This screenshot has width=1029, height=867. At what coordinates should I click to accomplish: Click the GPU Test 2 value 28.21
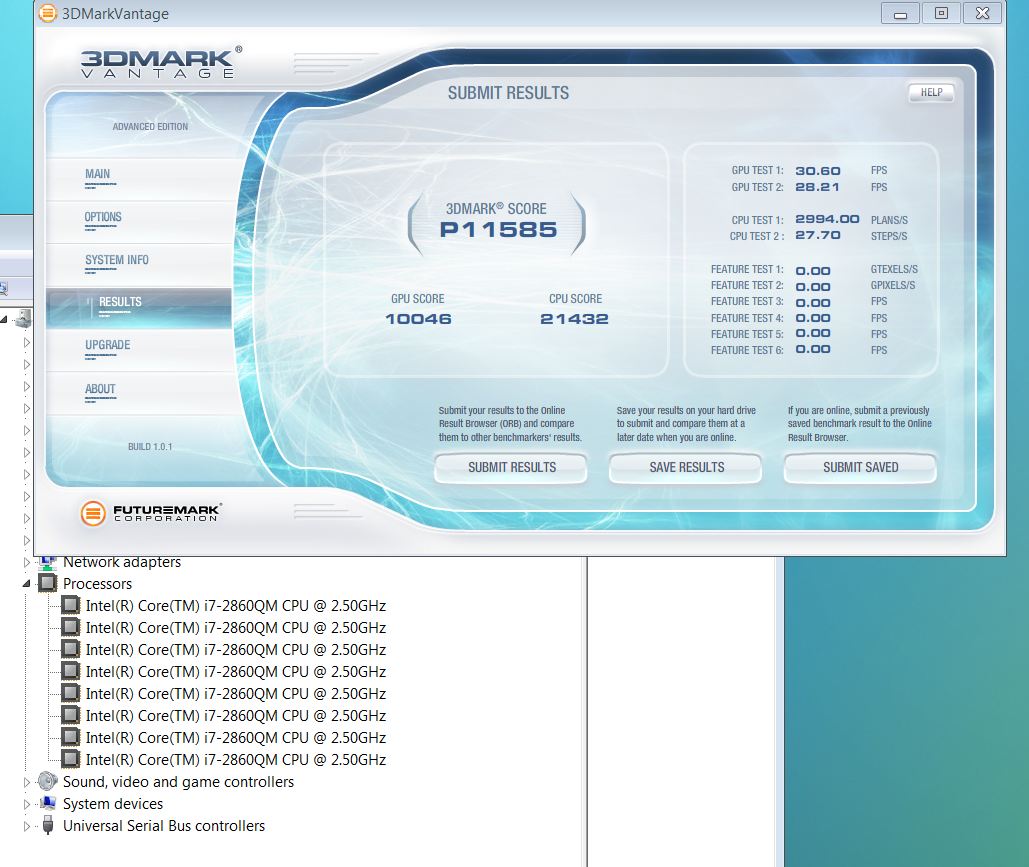(818, 187)
